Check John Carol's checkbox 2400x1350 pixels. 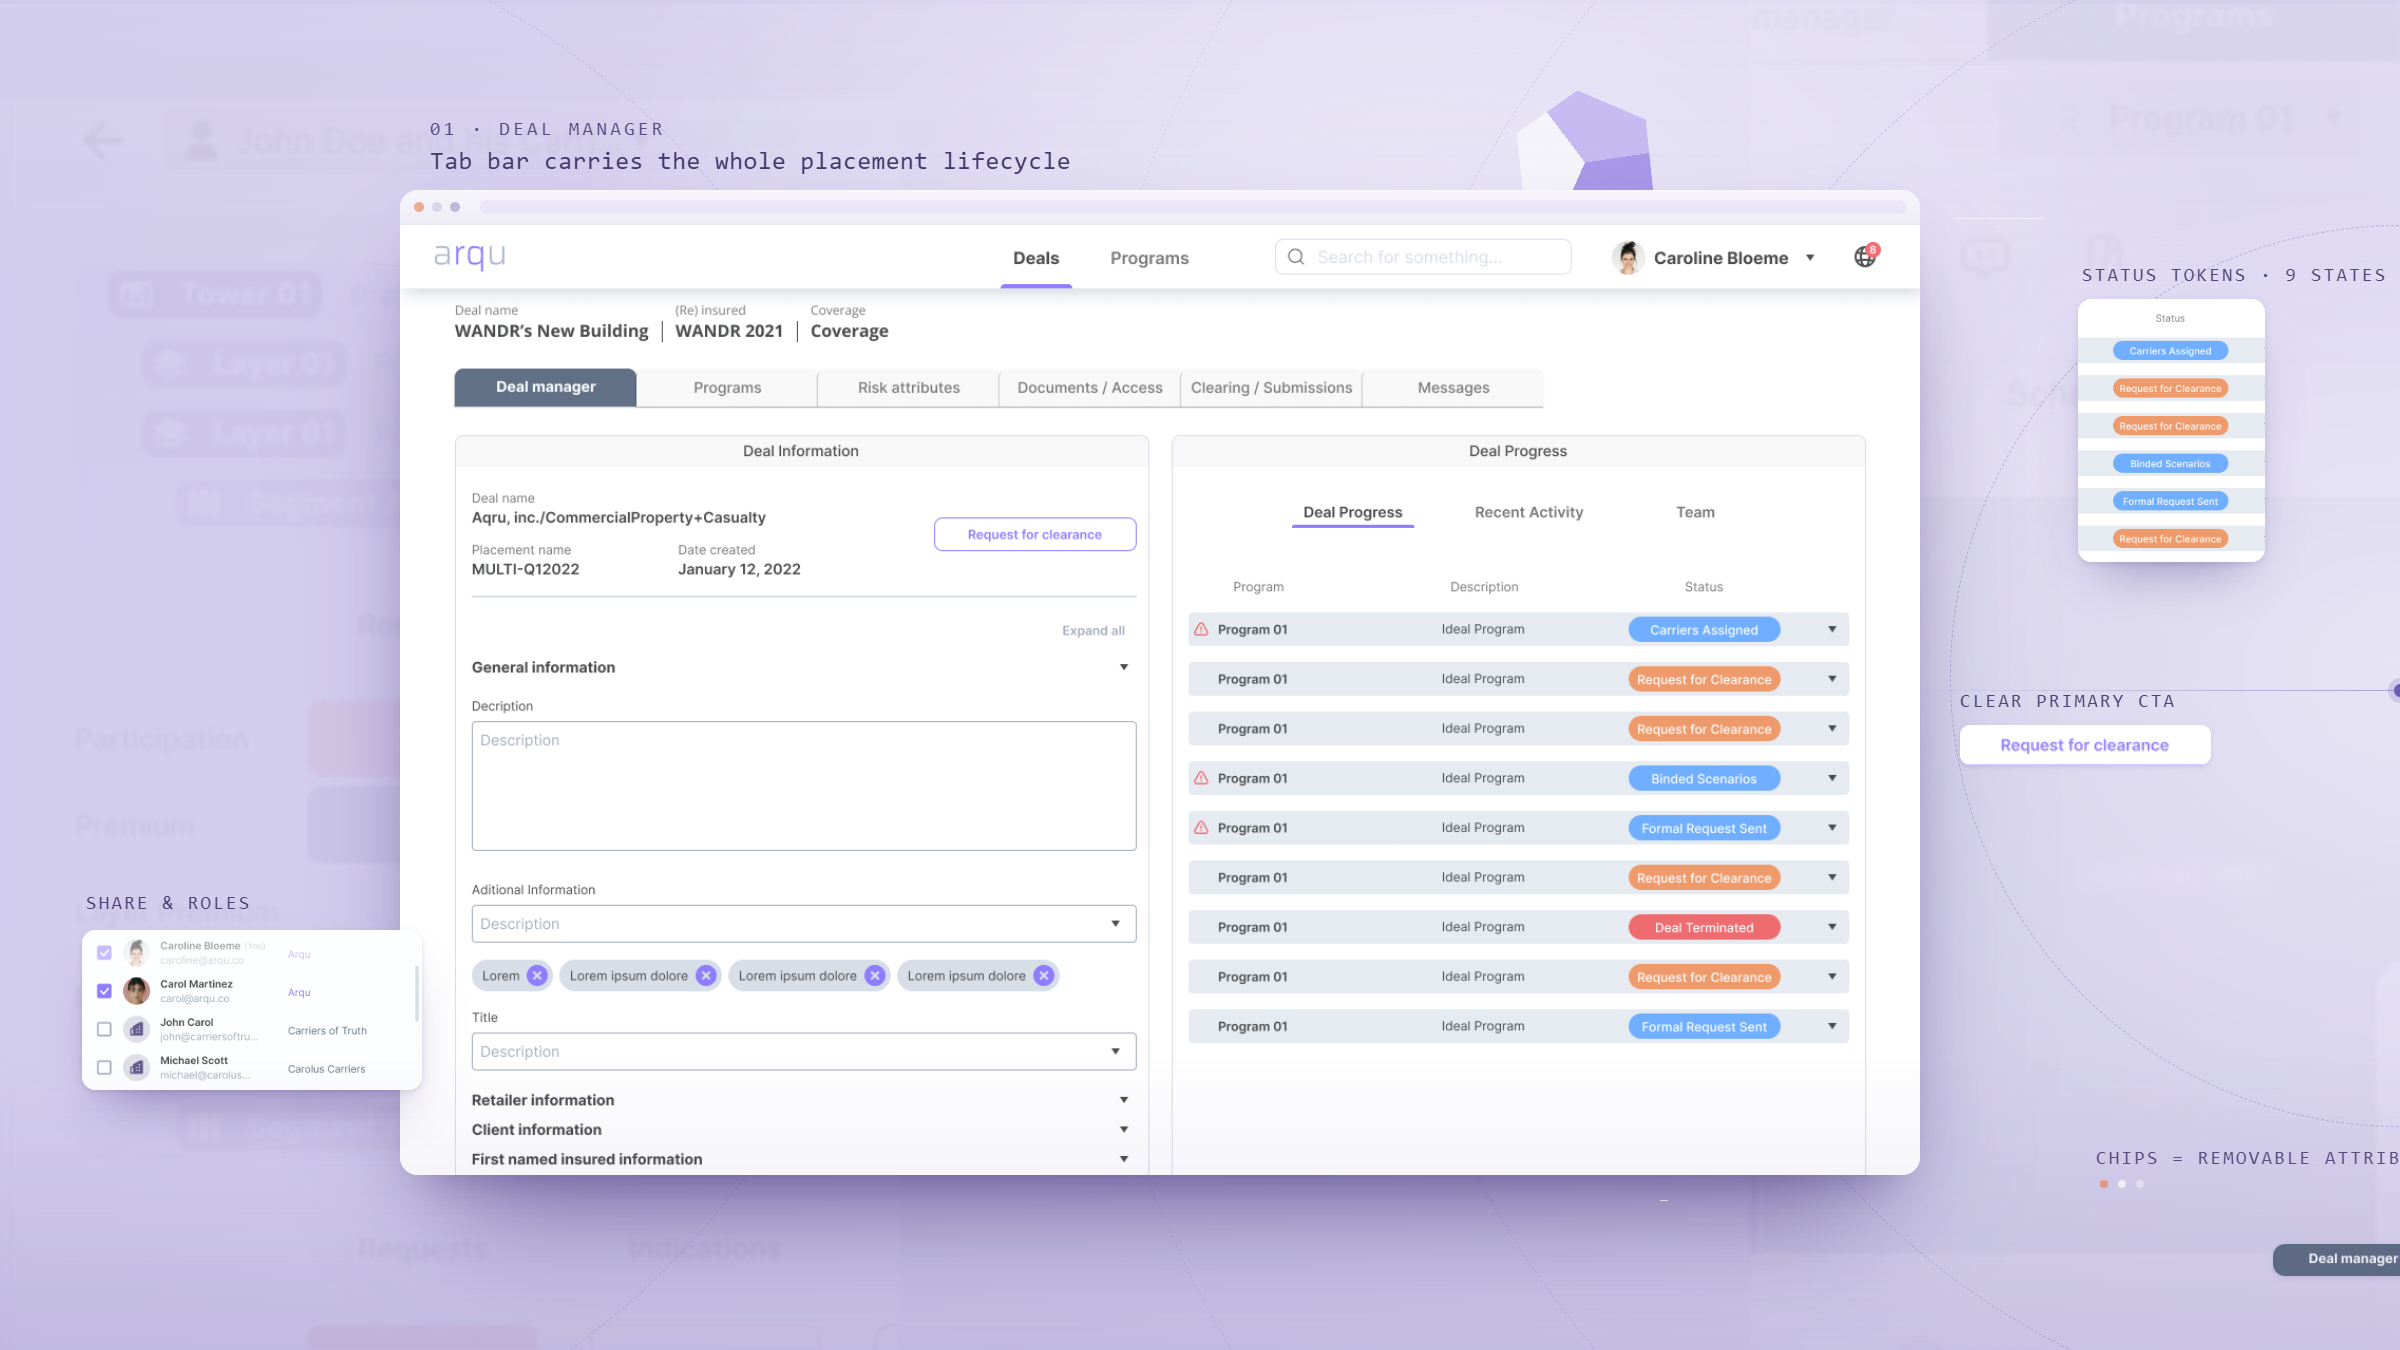point(104,1028)
